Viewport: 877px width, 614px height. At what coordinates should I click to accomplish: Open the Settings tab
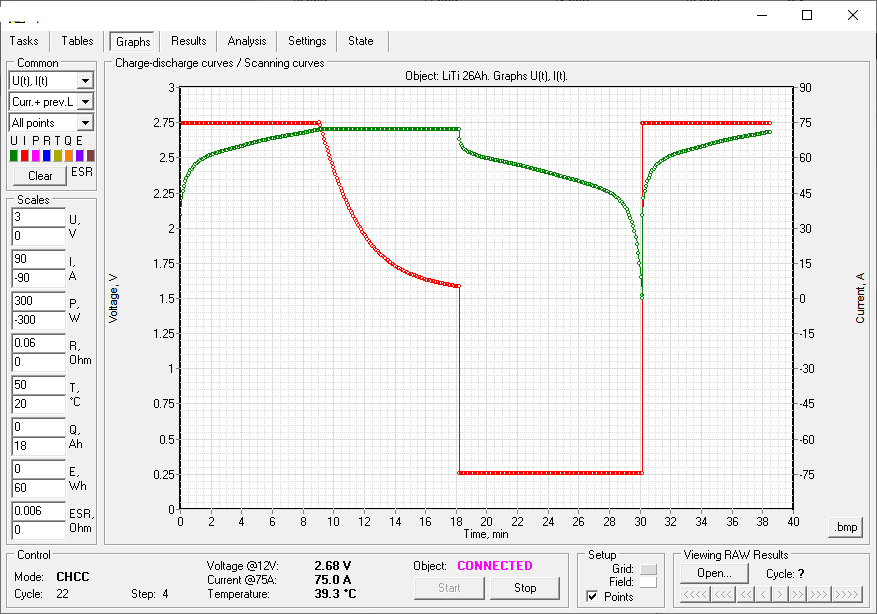pyautogui.click(x=307, y=41)
